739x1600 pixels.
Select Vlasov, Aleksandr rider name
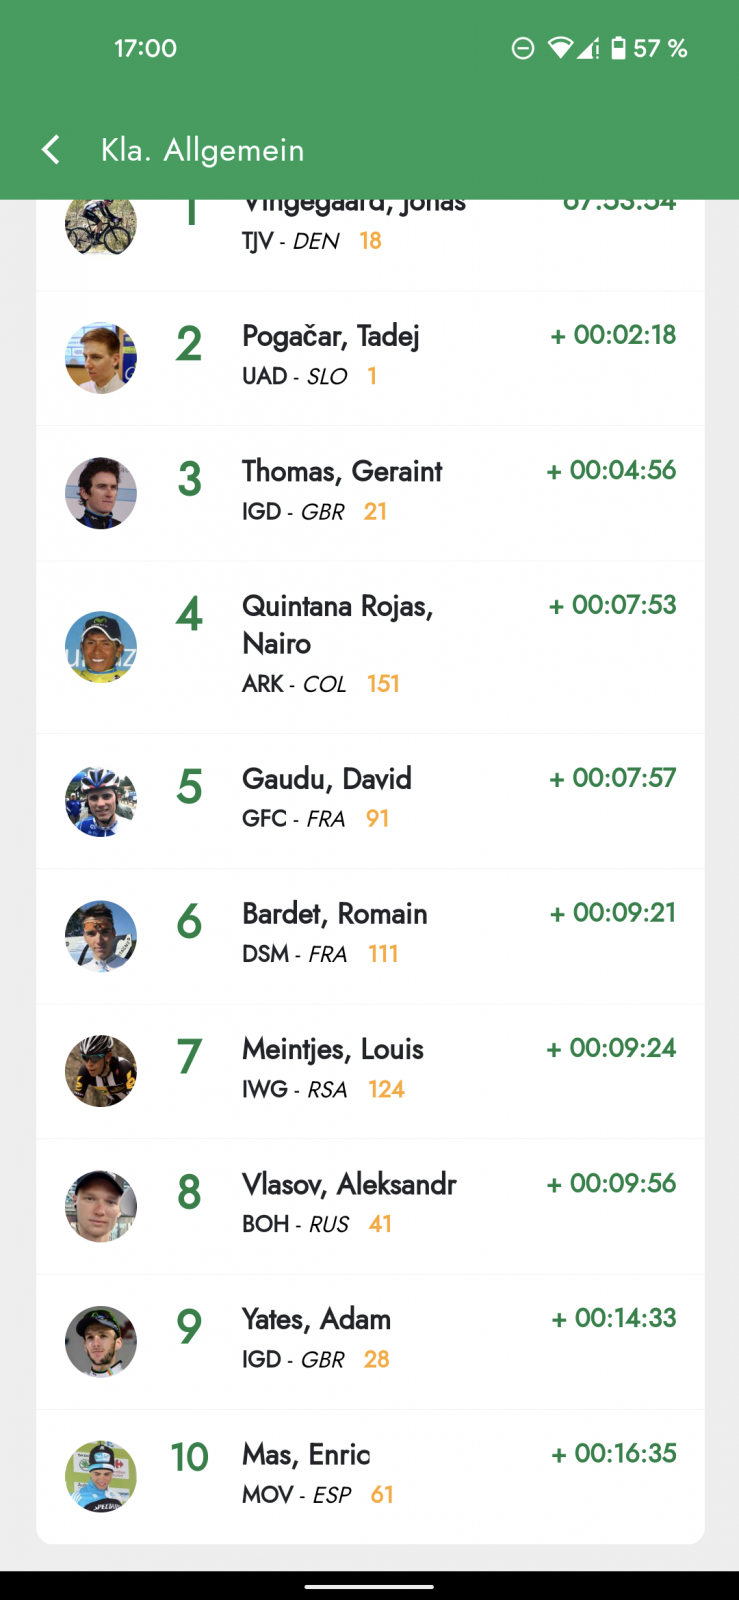coord(349,1184)
